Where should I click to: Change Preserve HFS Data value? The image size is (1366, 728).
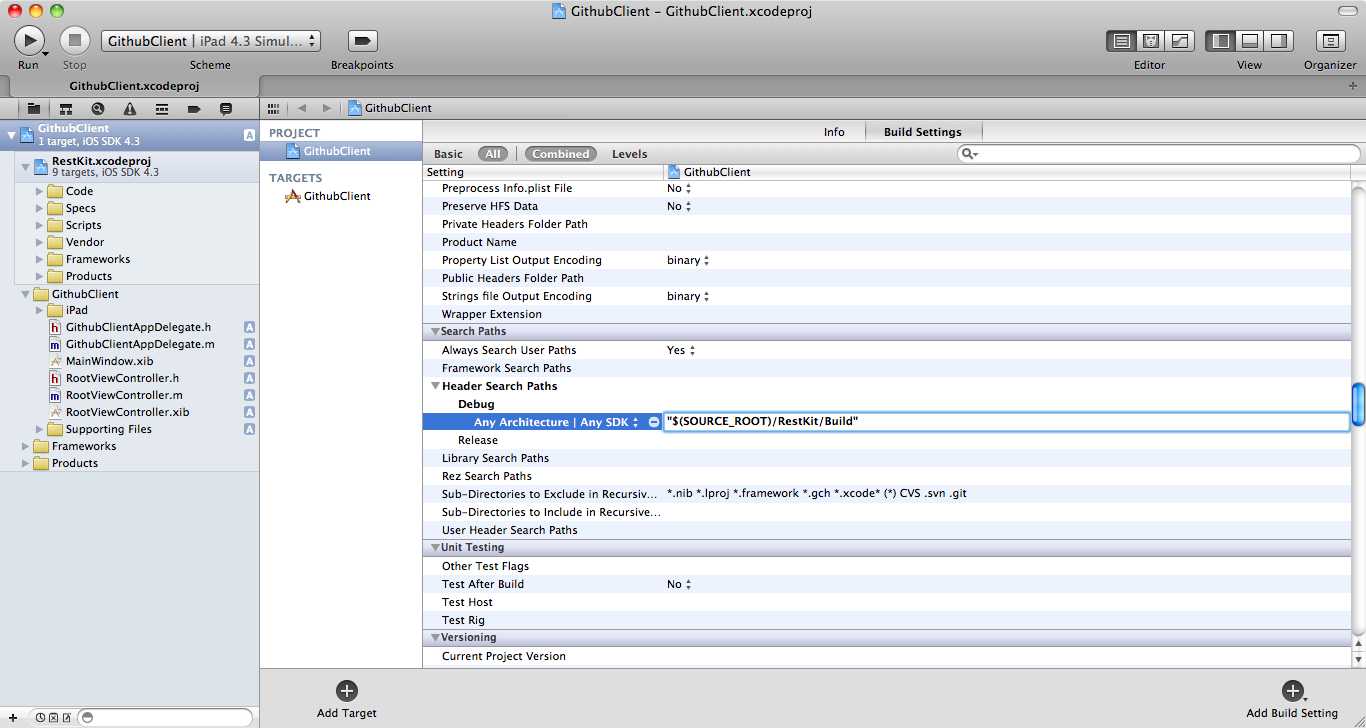click(679, 206)
